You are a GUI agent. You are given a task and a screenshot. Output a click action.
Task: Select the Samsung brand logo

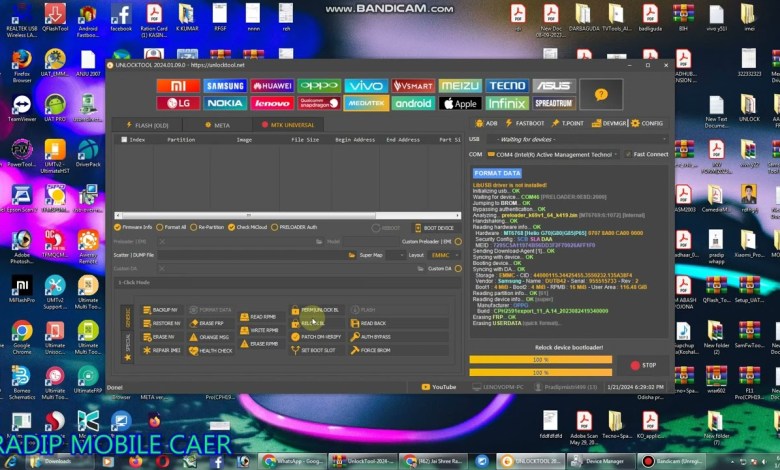[x=225, y=86]
